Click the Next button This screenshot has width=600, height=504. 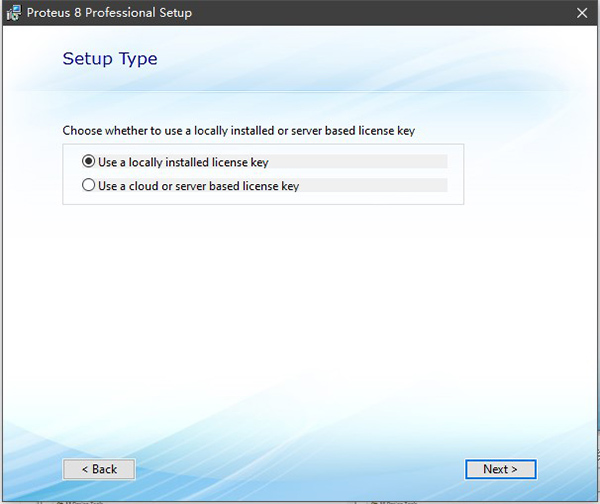(501, 469)
